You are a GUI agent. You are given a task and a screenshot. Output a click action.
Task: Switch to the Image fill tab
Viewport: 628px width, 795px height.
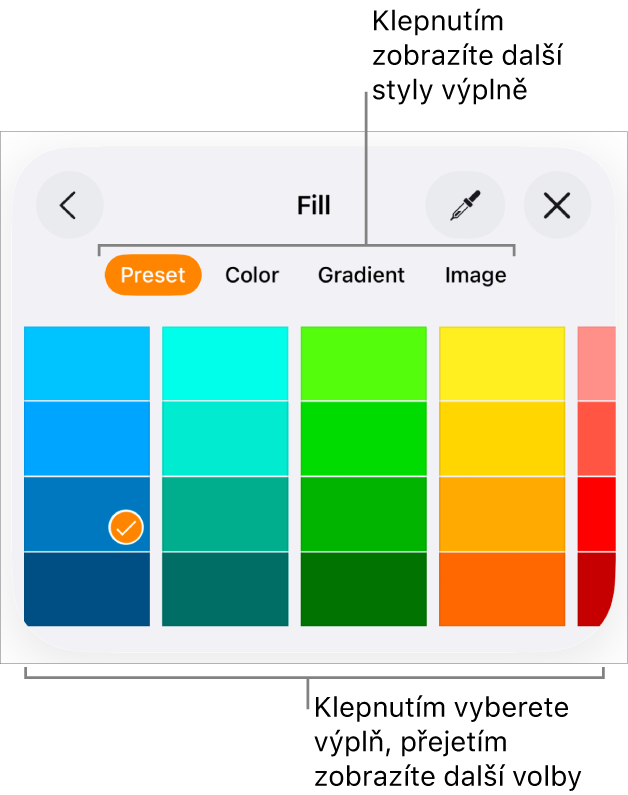475,275
